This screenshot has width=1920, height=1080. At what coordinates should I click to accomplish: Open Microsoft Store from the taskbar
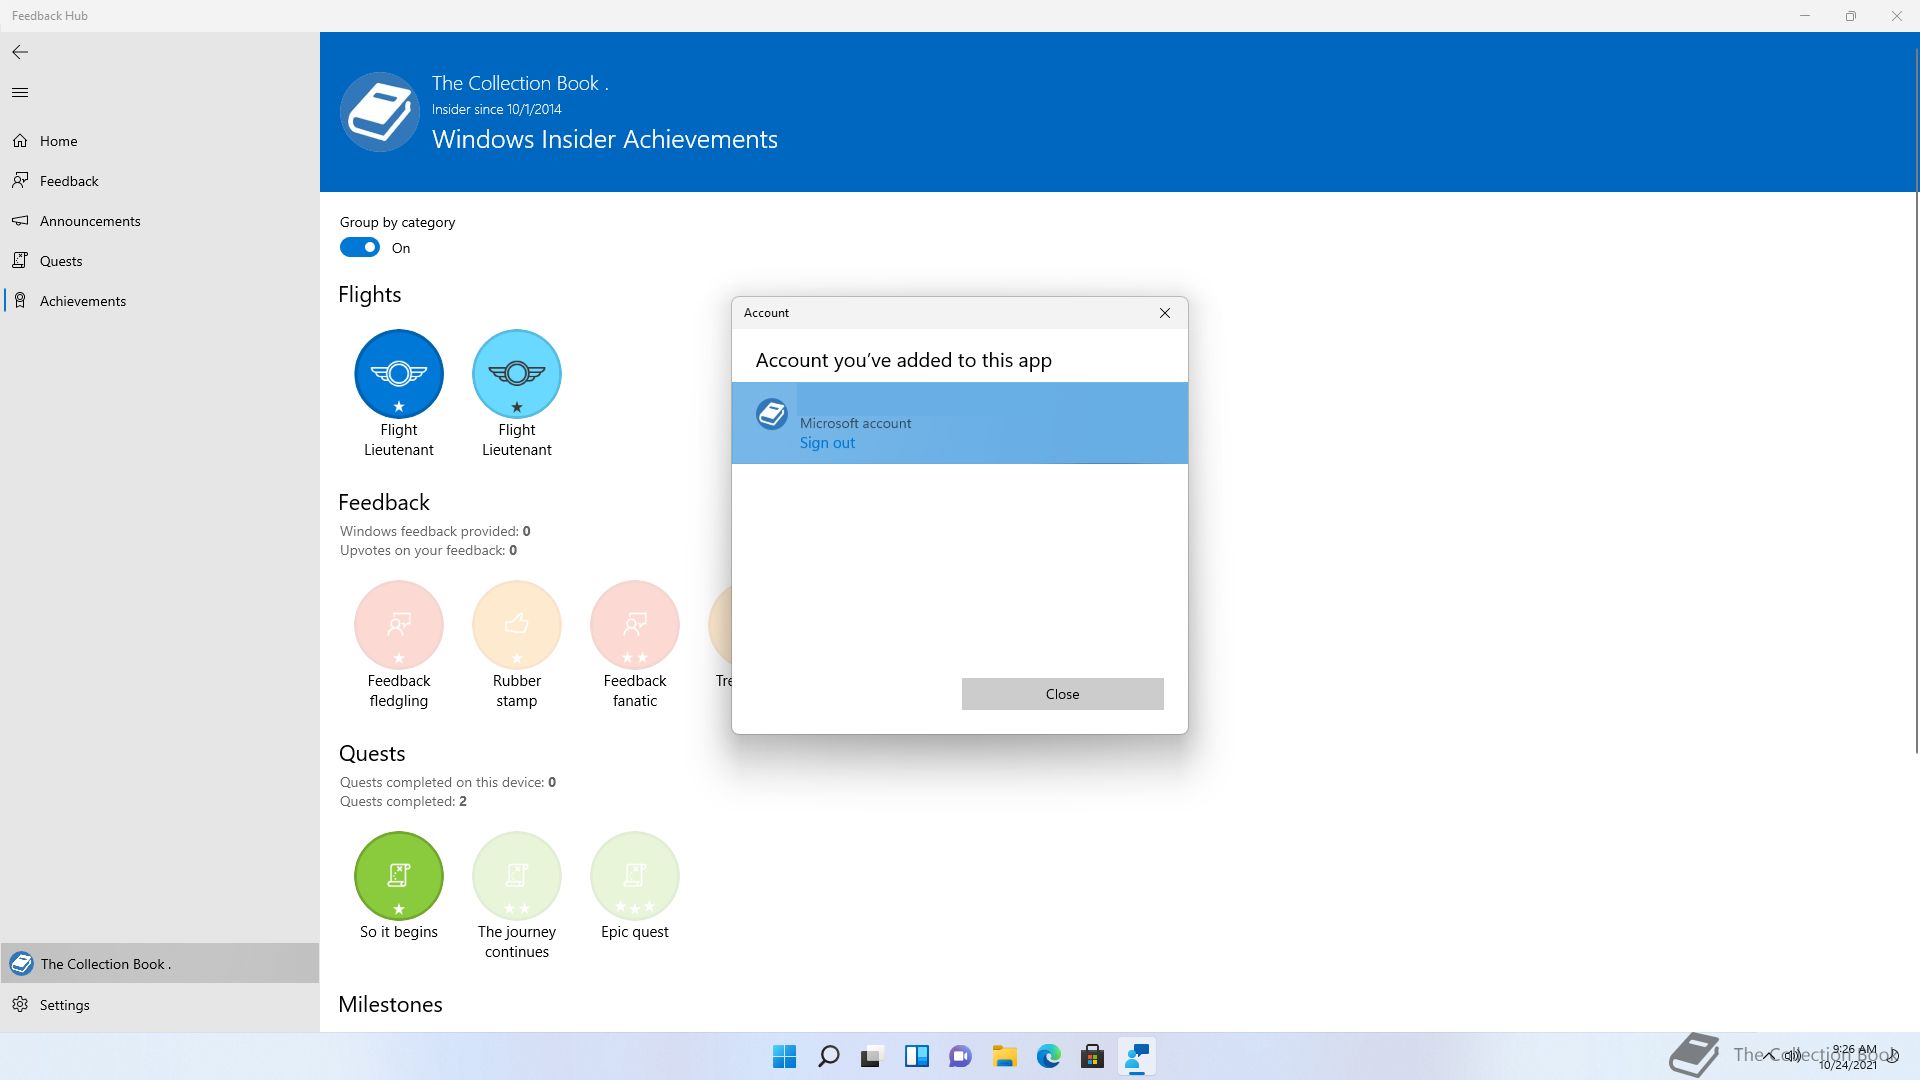(1093, 1056)
